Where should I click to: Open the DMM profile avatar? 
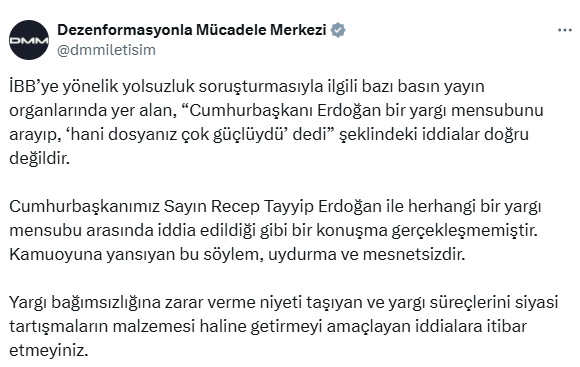(x=29, y=40)
